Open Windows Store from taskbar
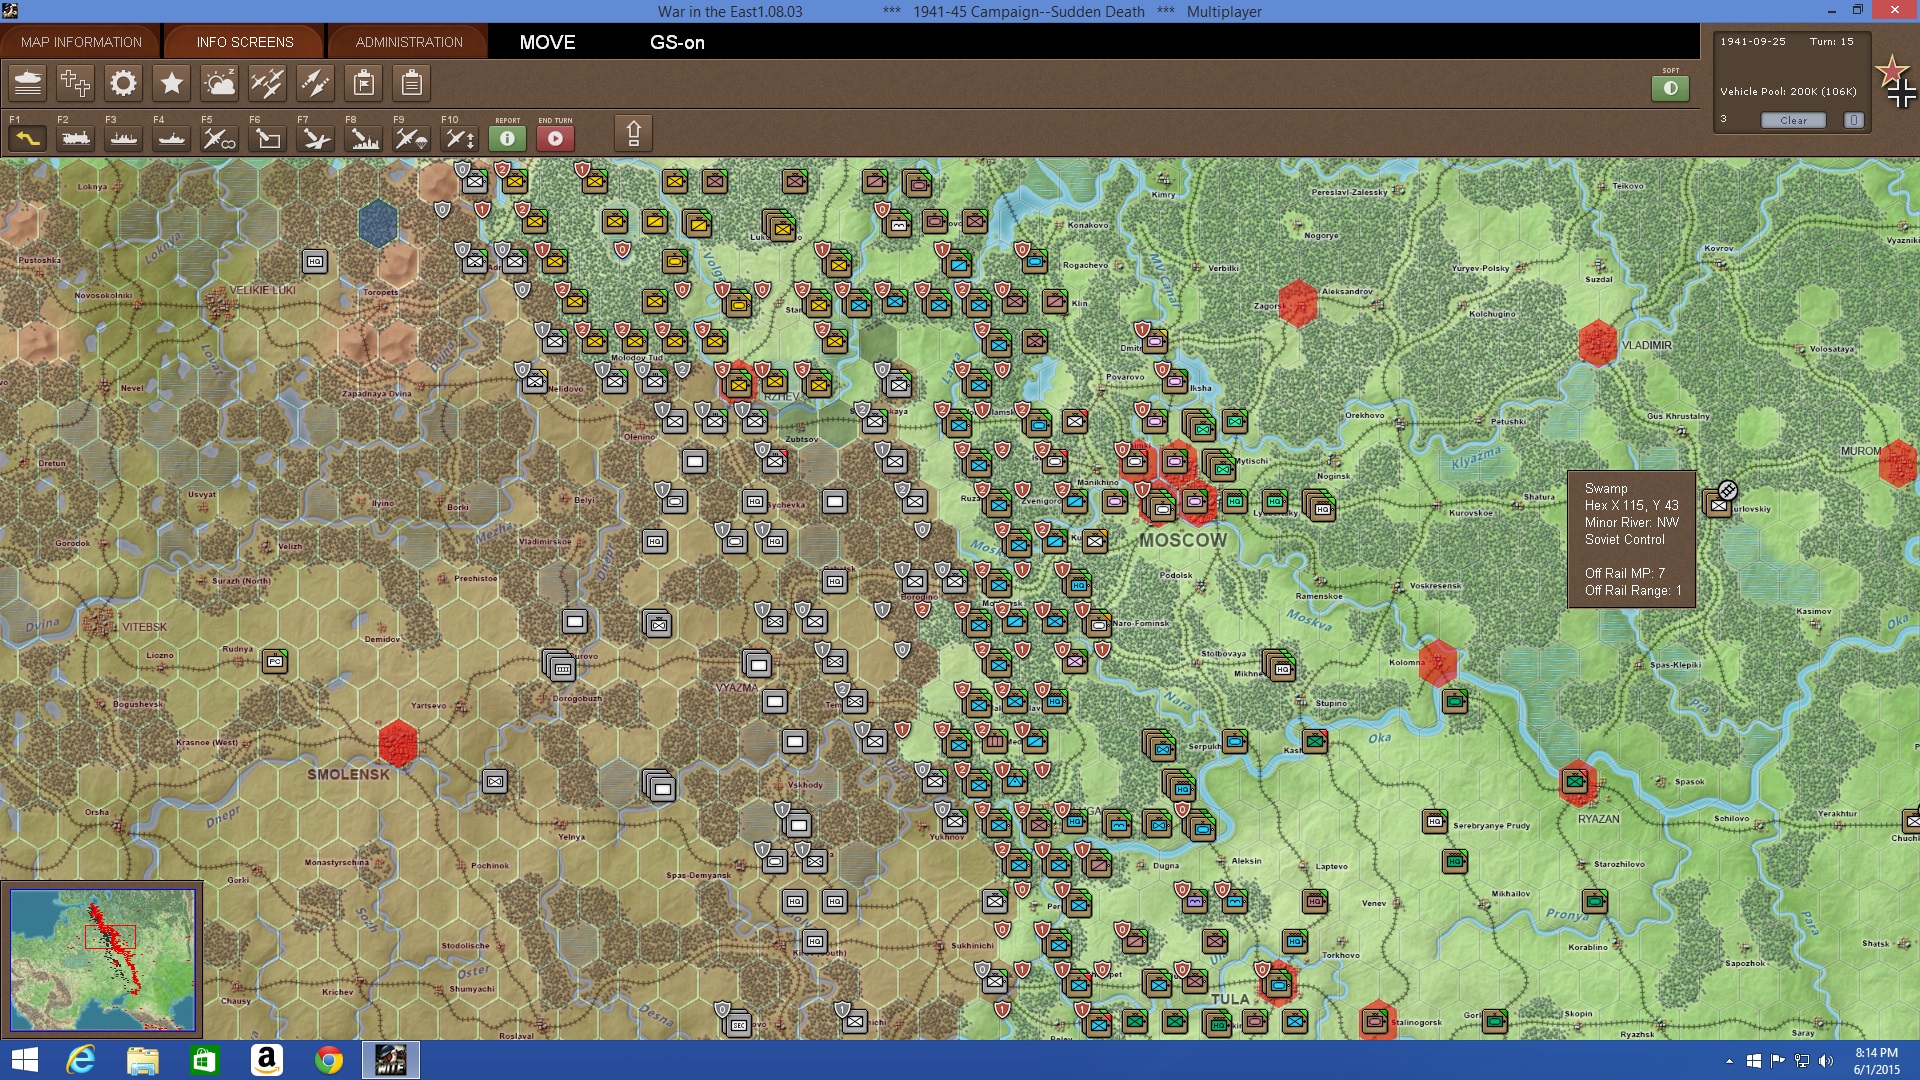The image size is (1920, 1080). pyautogui.click(x=204, y=1060)
